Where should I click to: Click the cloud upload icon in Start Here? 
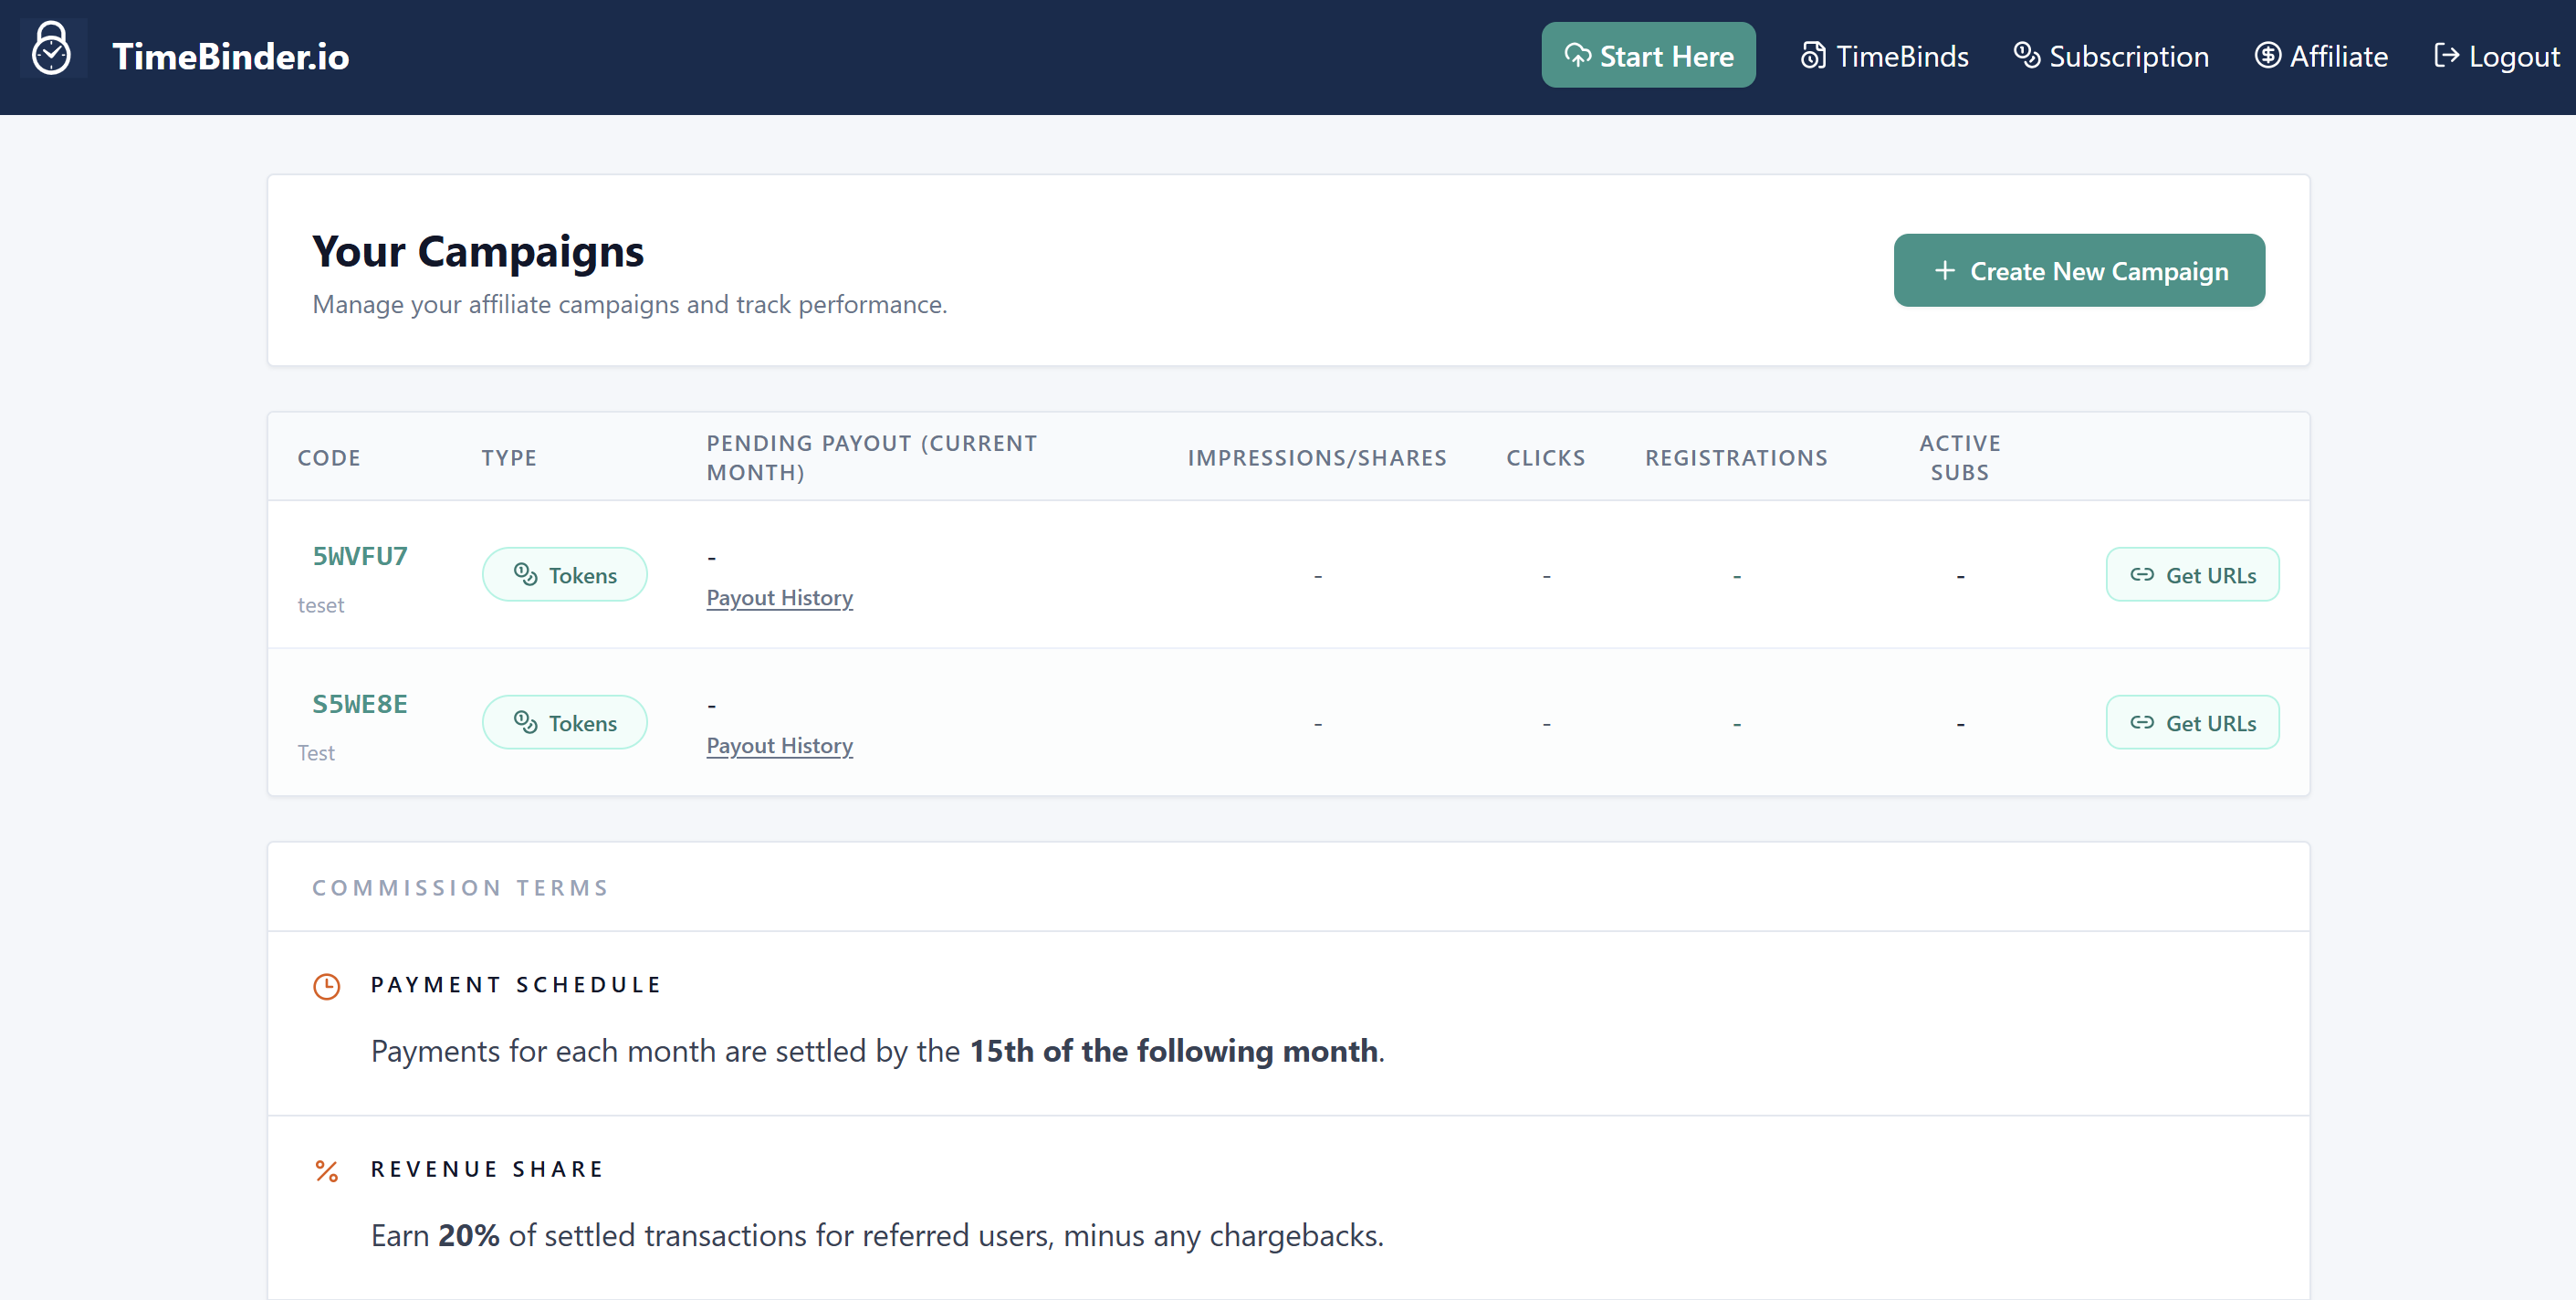(x=1577, y=56)
